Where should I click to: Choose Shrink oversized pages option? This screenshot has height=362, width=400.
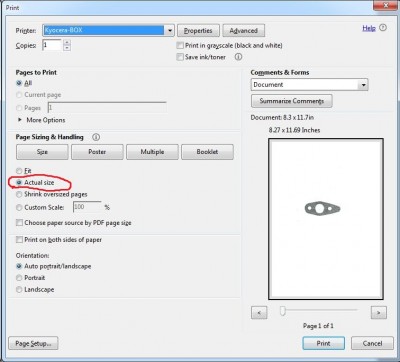click(x=19, y=194)
